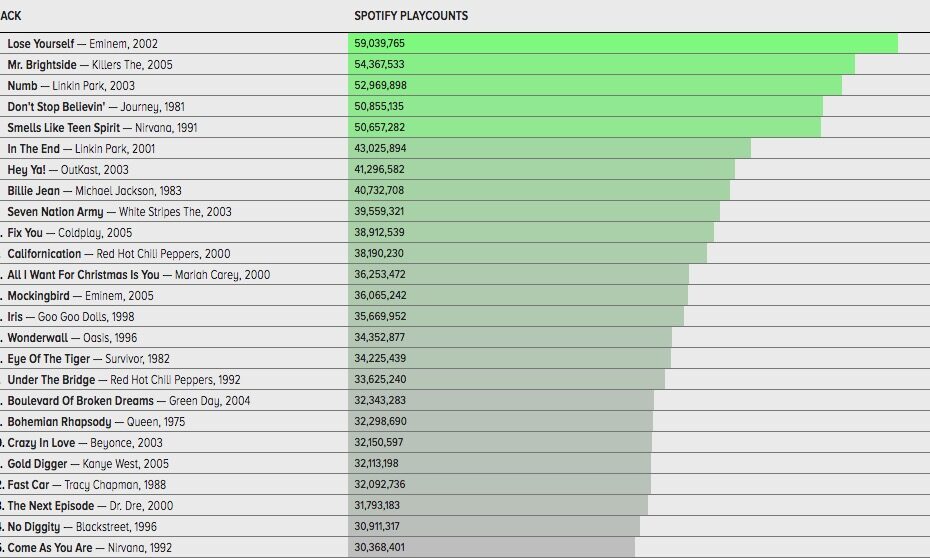The width and height of the screenshot is (930, 558).
Task: Click the 50,855,135 playcount value
Action: click(x=379, y=106)
